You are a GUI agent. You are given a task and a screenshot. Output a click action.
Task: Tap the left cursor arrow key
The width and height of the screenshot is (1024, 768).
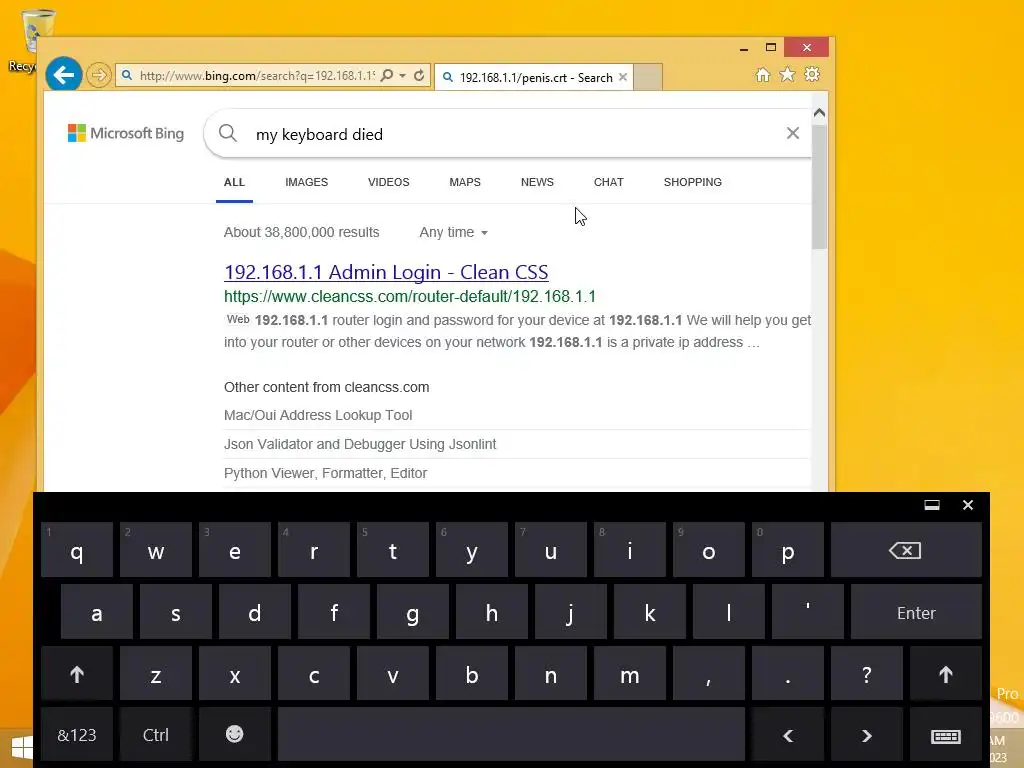pos(788,735)
